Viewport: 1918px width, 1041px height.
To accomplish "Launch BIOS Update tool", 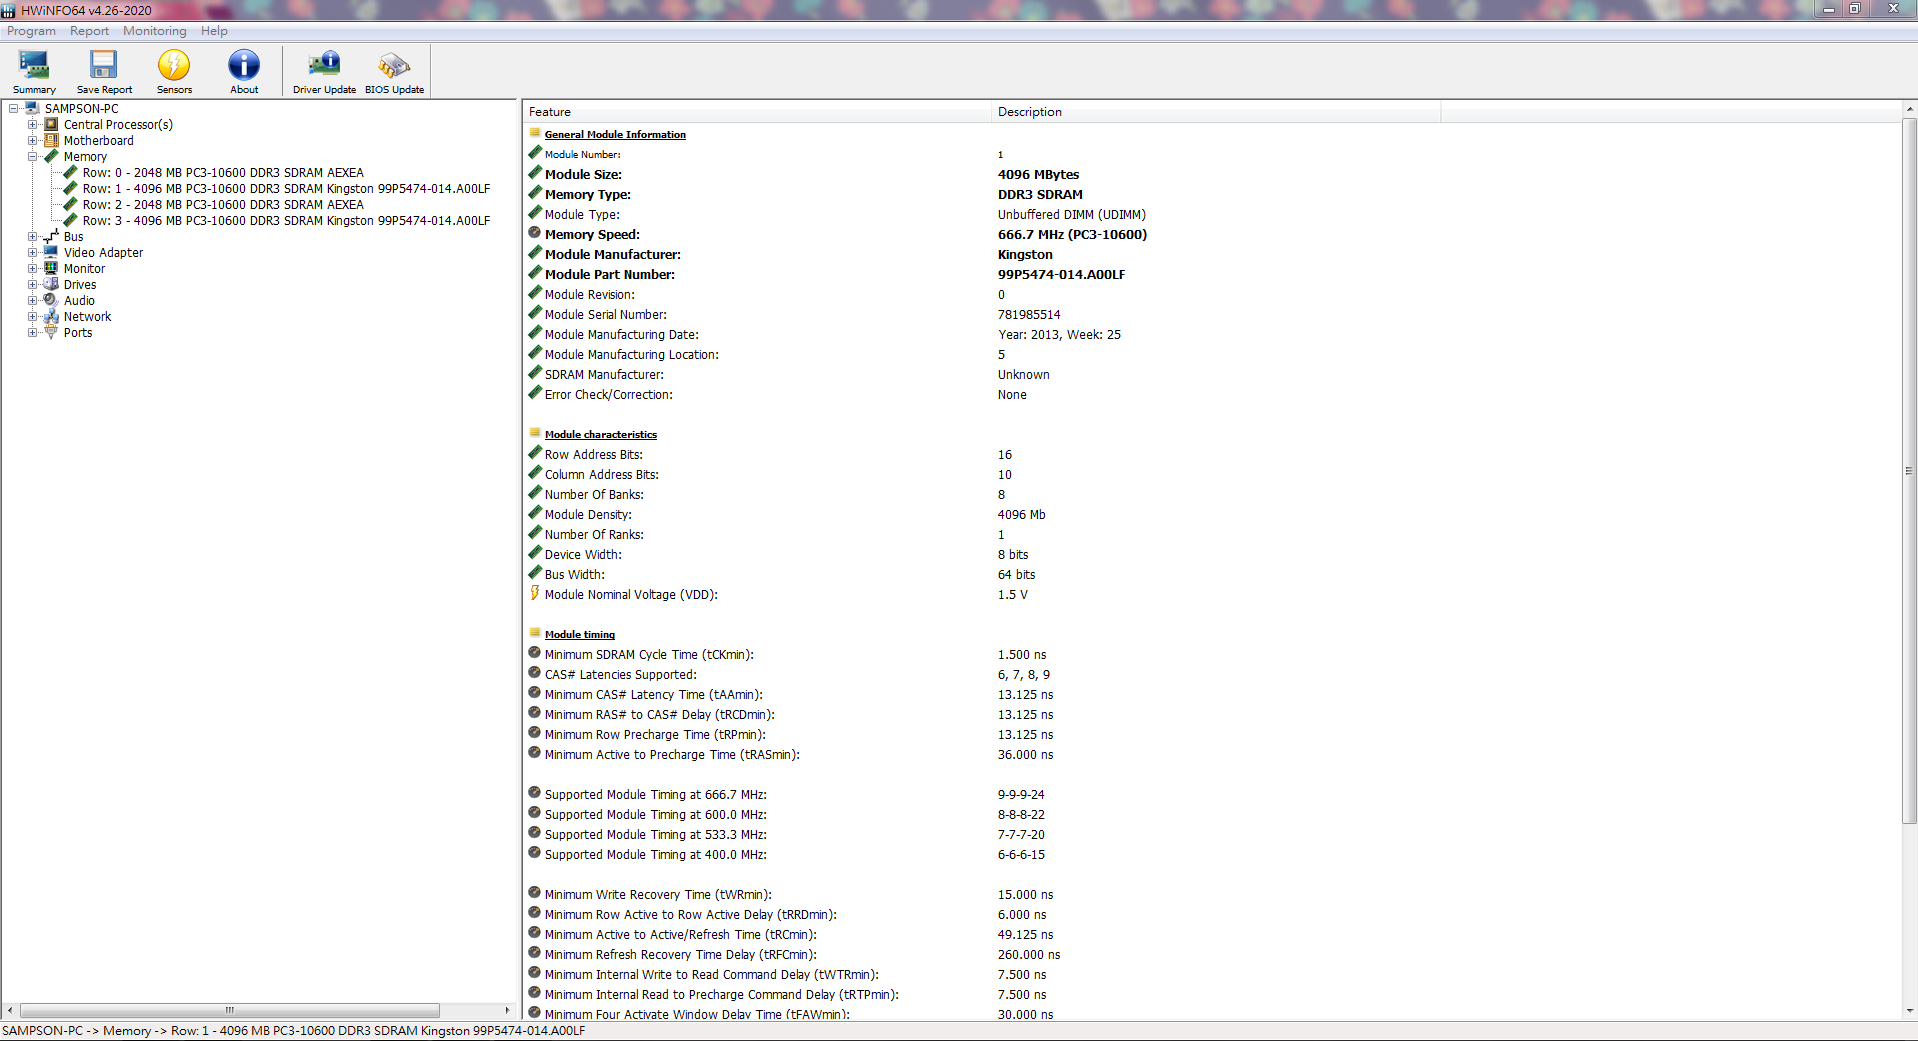I will [x=394, y=71].
